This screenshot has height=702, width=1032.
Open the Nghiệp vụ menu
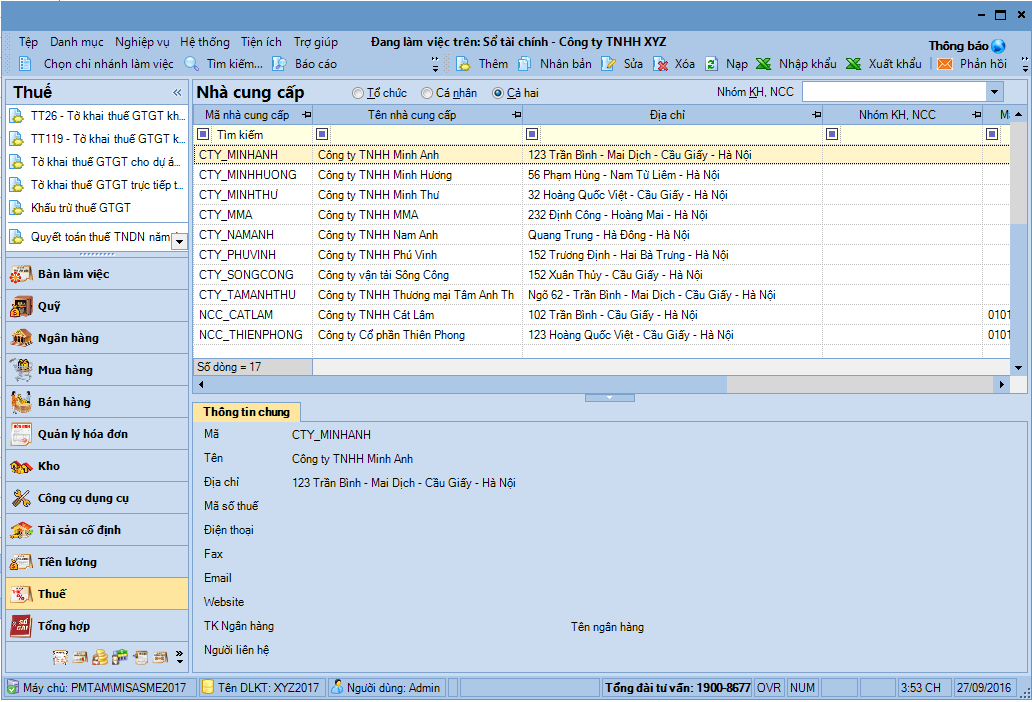(142, 42)
